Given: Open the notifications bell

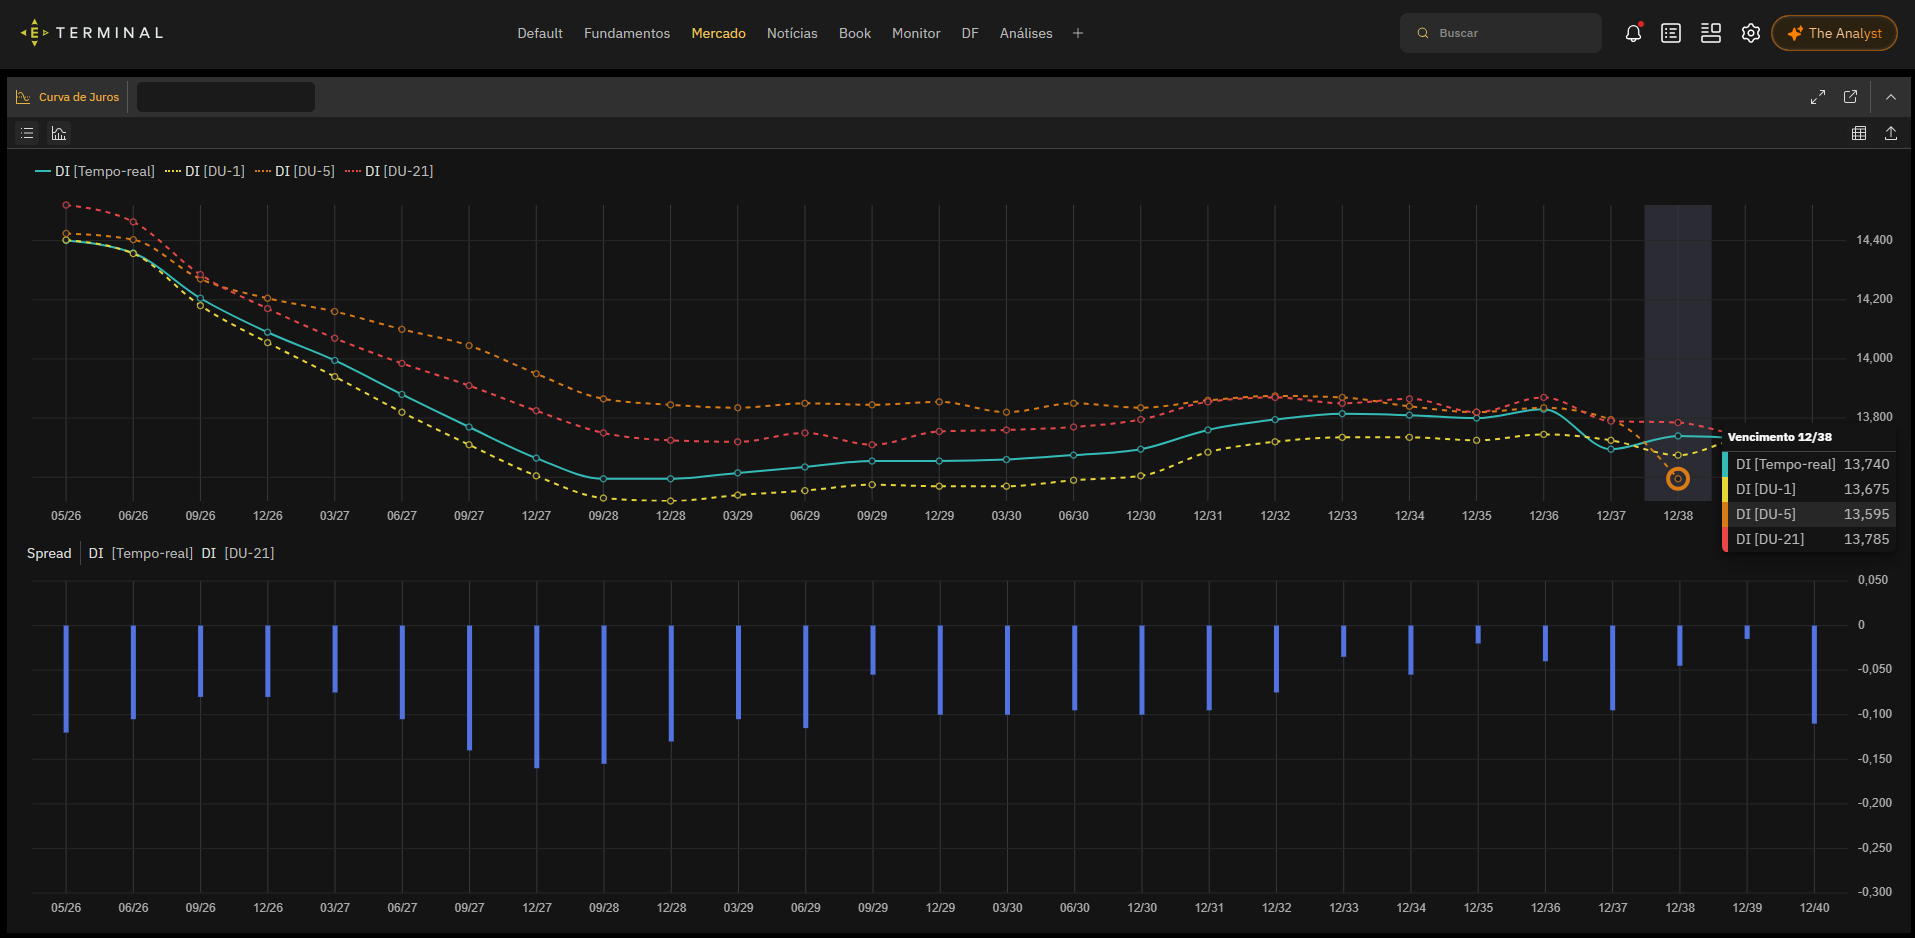Looking at the screenshot, I should coord(1633,33).
